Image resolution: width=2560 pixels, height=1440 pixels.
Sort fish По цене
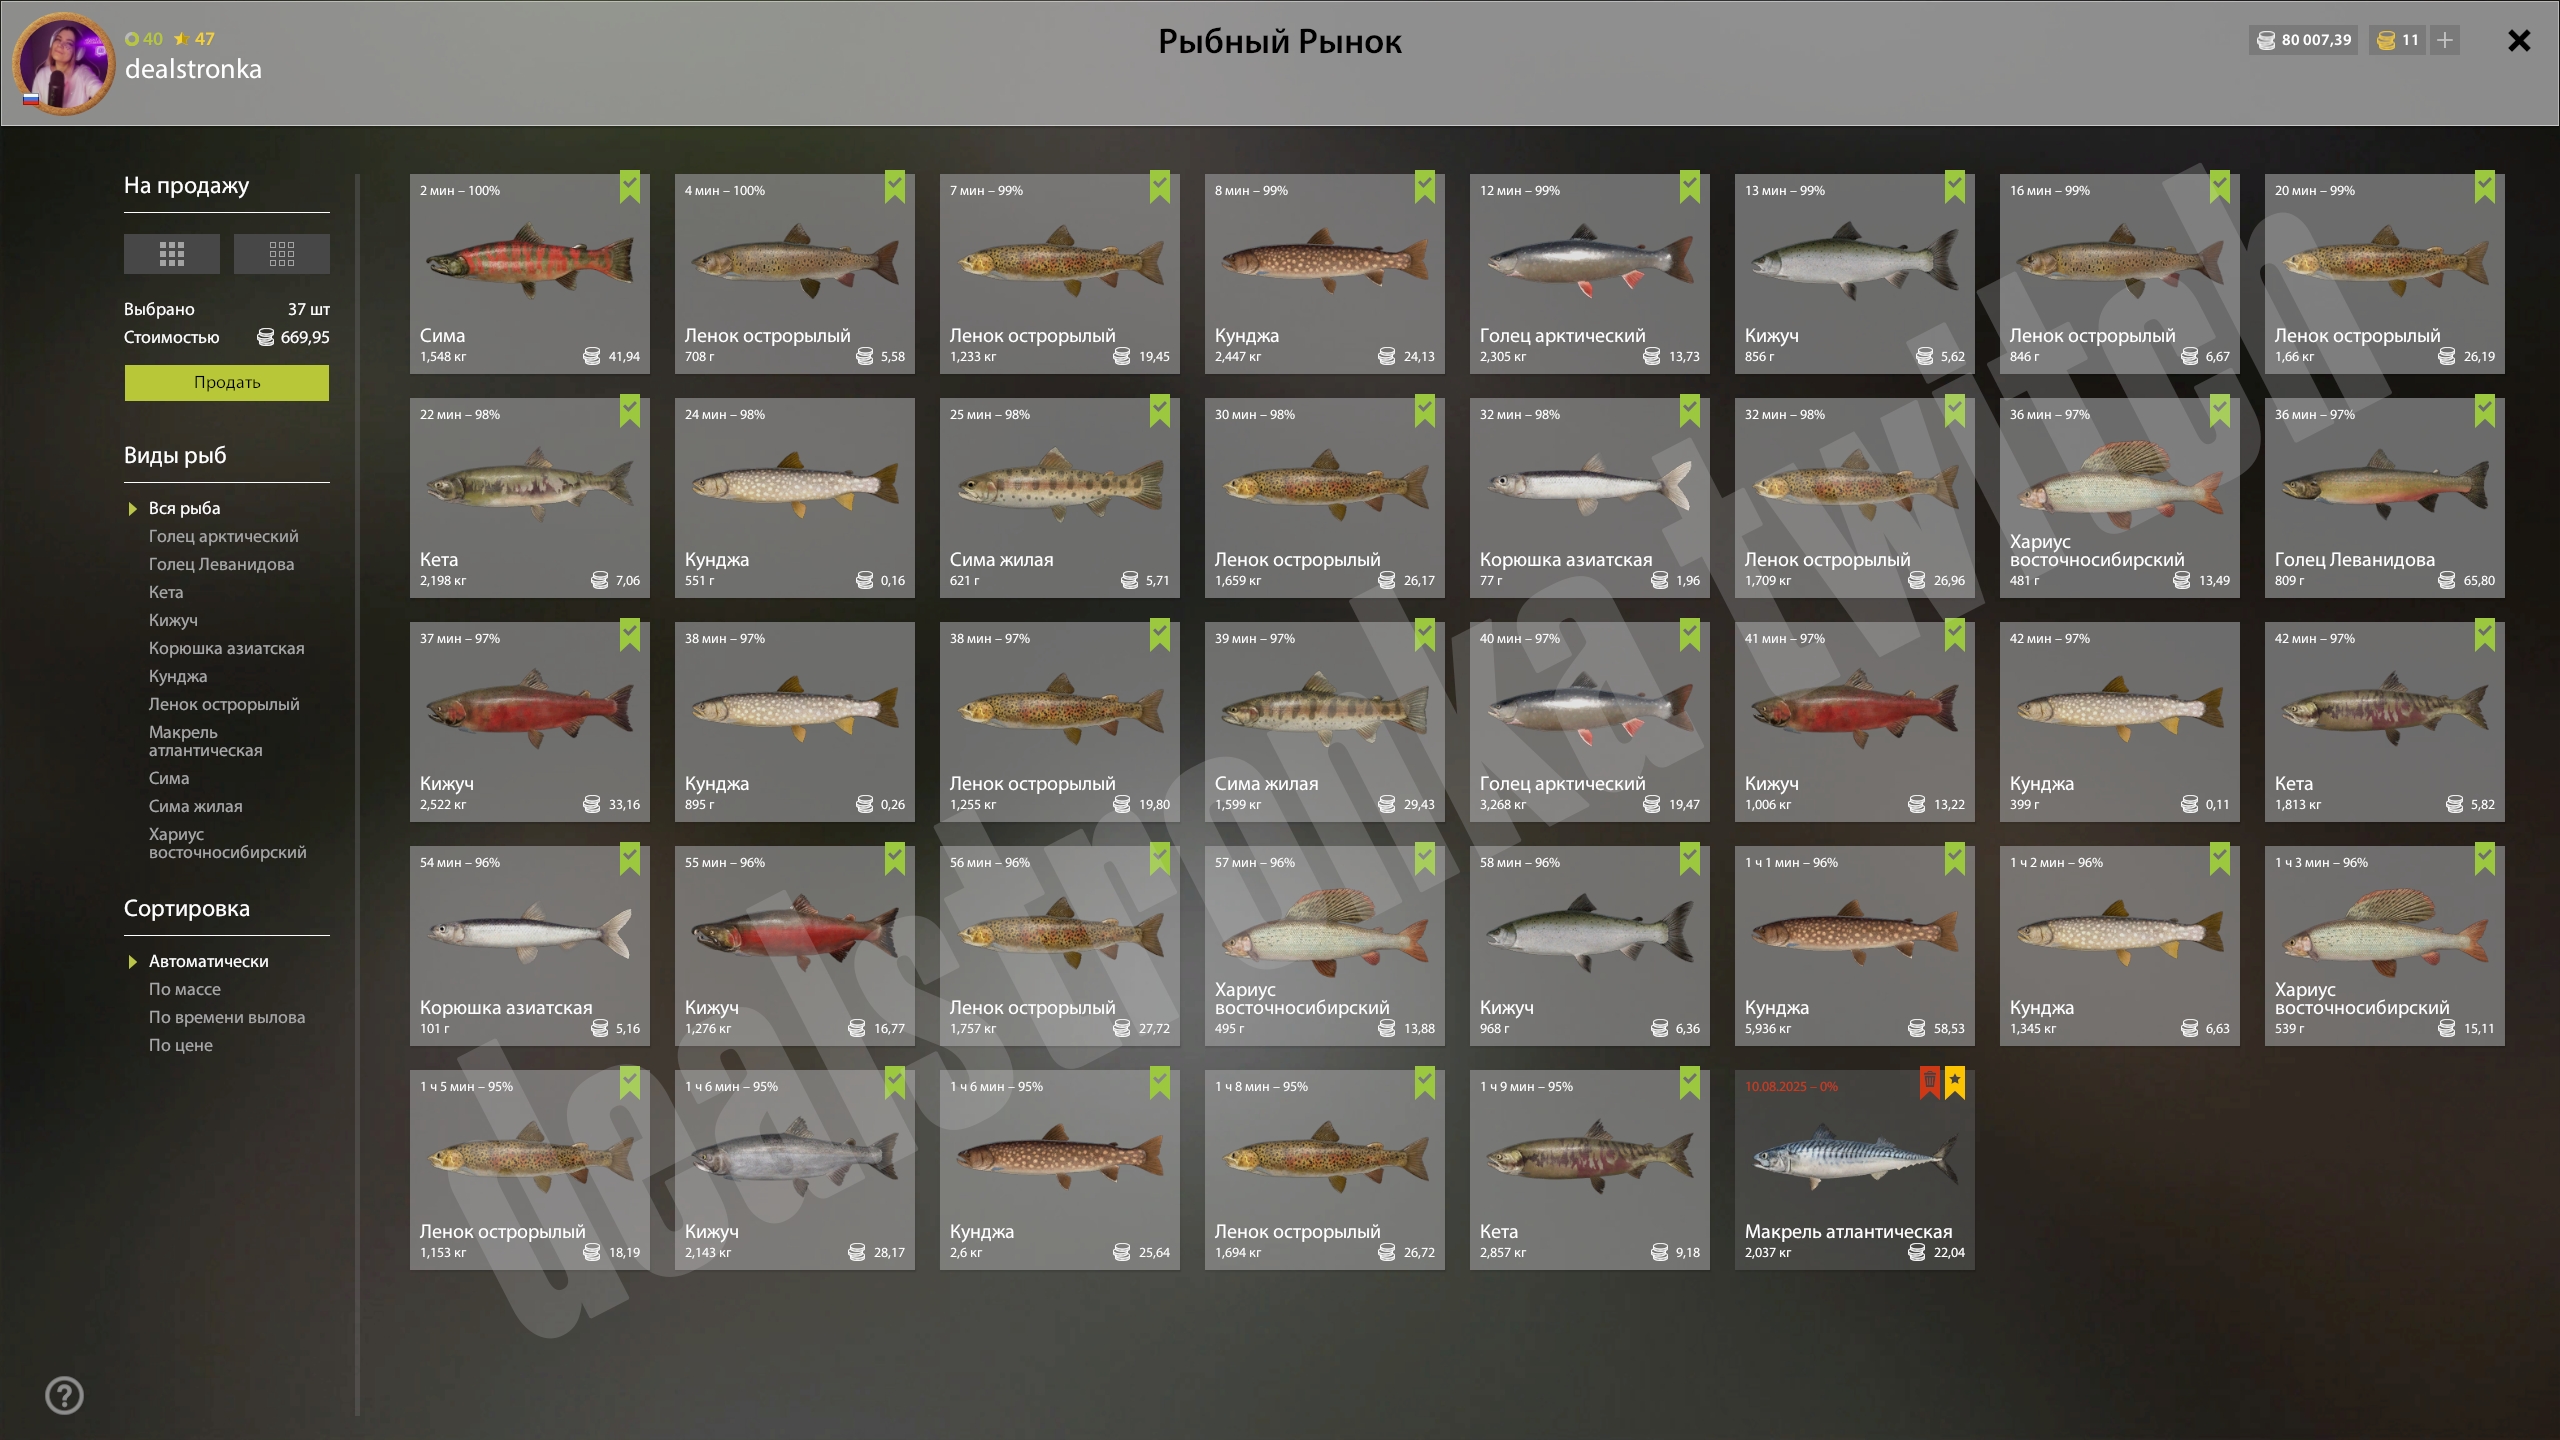tap(181, 1045)
